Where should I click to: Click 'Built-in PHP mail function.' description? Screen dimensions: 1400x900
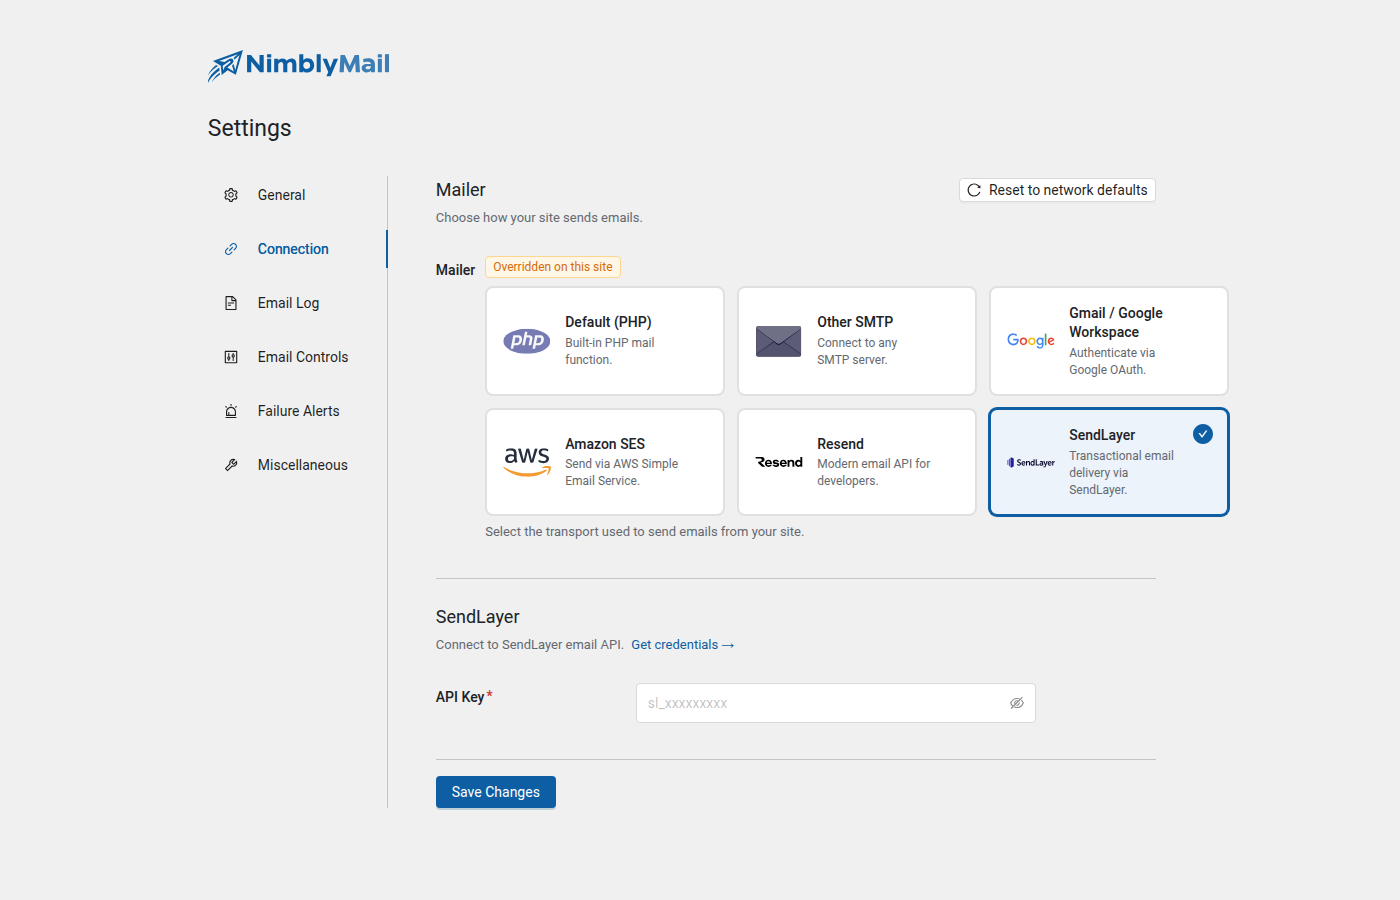coord(610,351)
